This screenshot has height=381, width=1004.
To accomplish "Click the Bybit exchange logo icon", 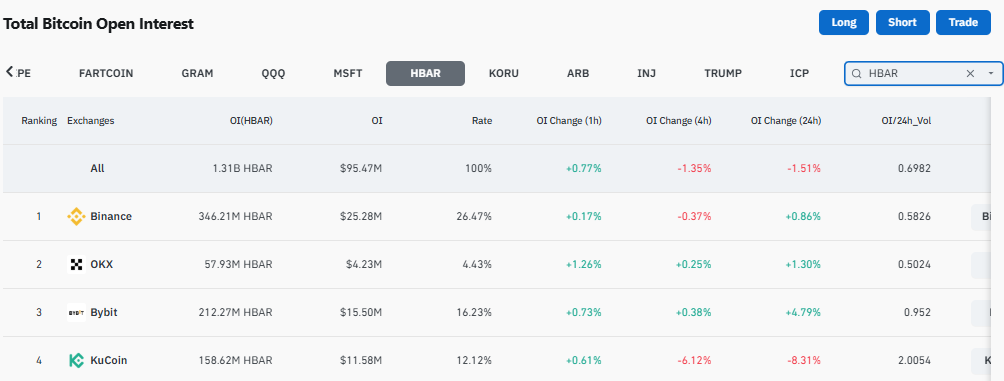I will [x=76, y=312].
